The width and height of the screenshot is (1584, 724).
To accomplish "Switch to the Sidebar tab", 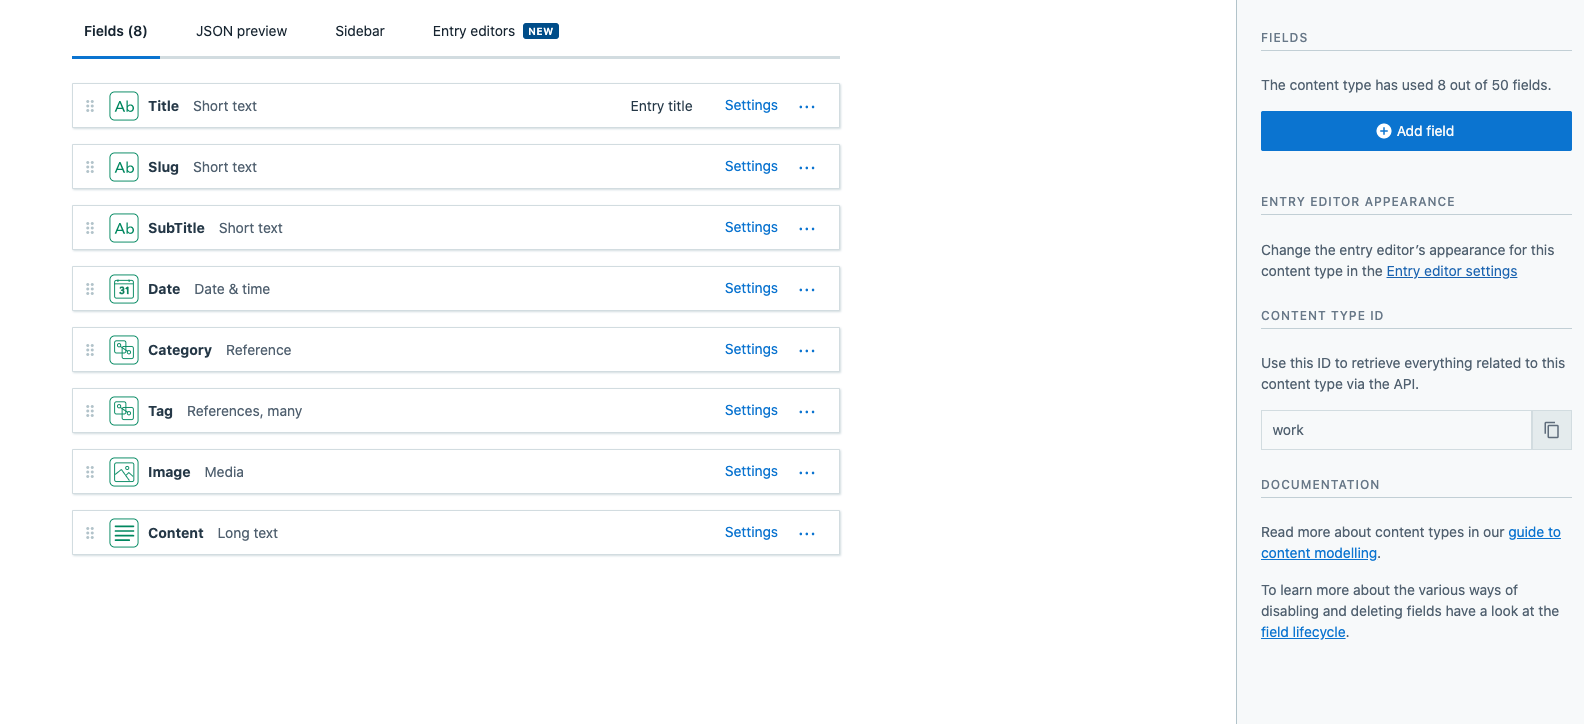I will [x=360, y=31].
